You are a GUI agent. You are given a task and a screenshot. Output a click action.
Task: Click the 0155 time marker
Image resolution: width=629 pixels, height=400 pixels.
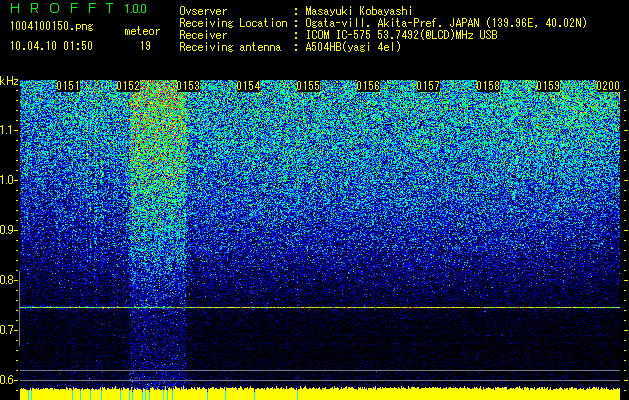[x=308, y=86]
